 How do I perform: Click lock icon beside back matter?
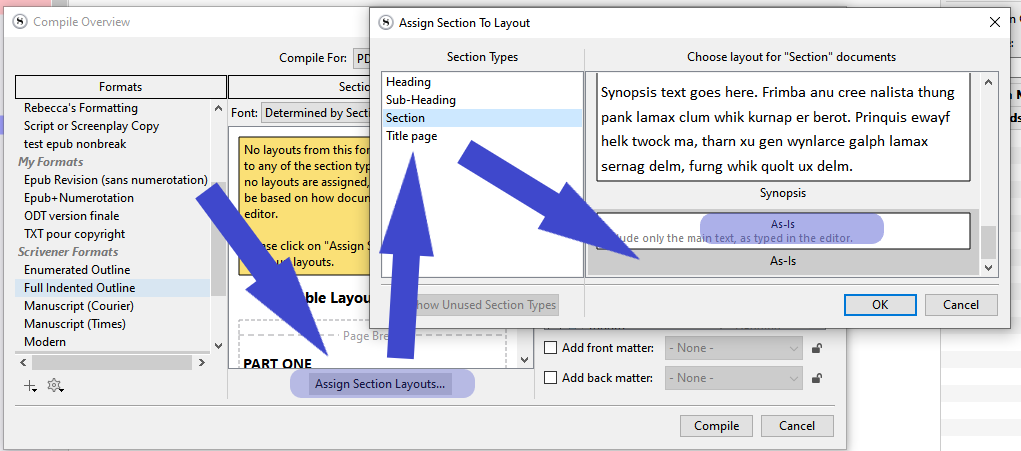[x=817, y=378]
